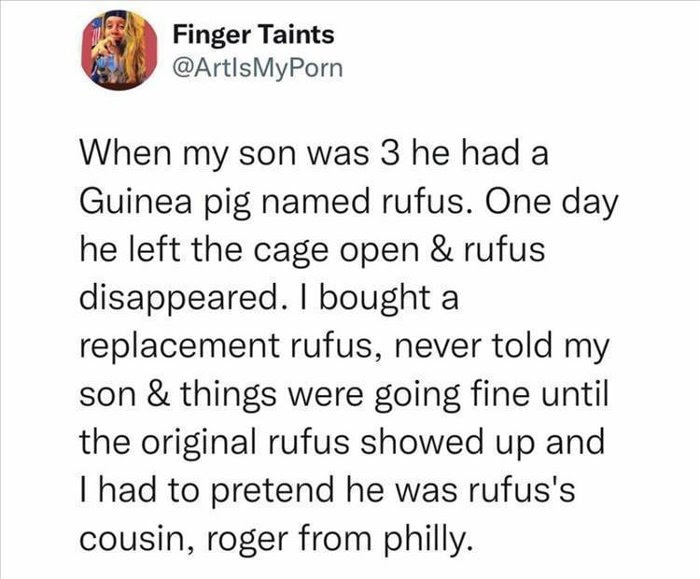700x579 pixels.
Task: Open the Finger Taints profile avatar
Action: coord(119,50)
